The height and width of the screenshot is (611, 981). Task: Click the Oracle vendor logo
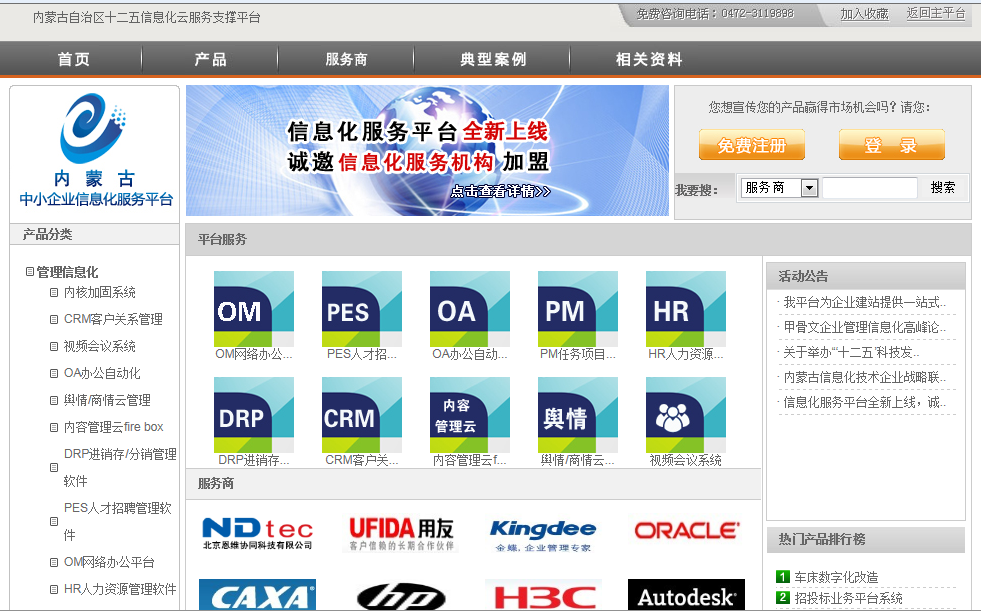coord(686,530)
